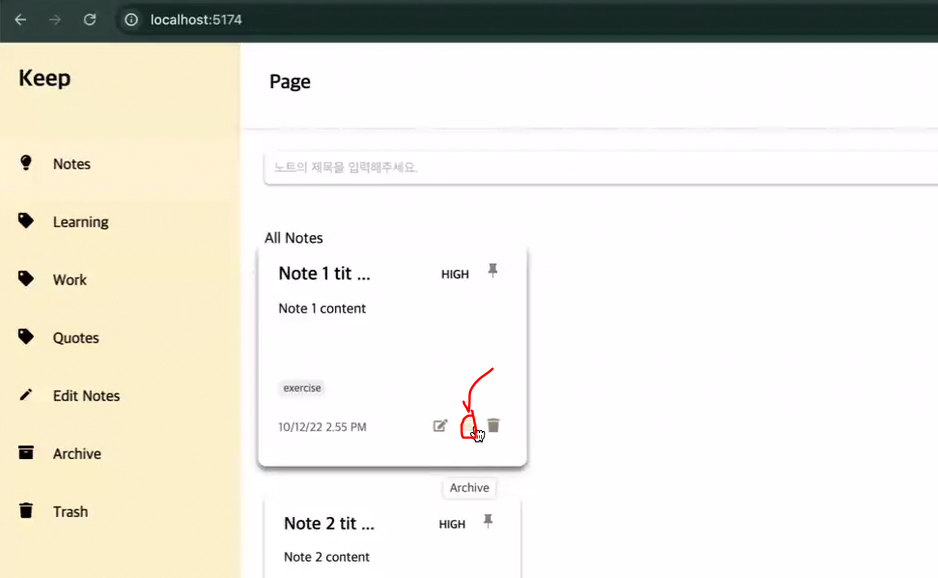Screen dimensions: 938x578
Task: Focus the note title input field
Action: 601,168
